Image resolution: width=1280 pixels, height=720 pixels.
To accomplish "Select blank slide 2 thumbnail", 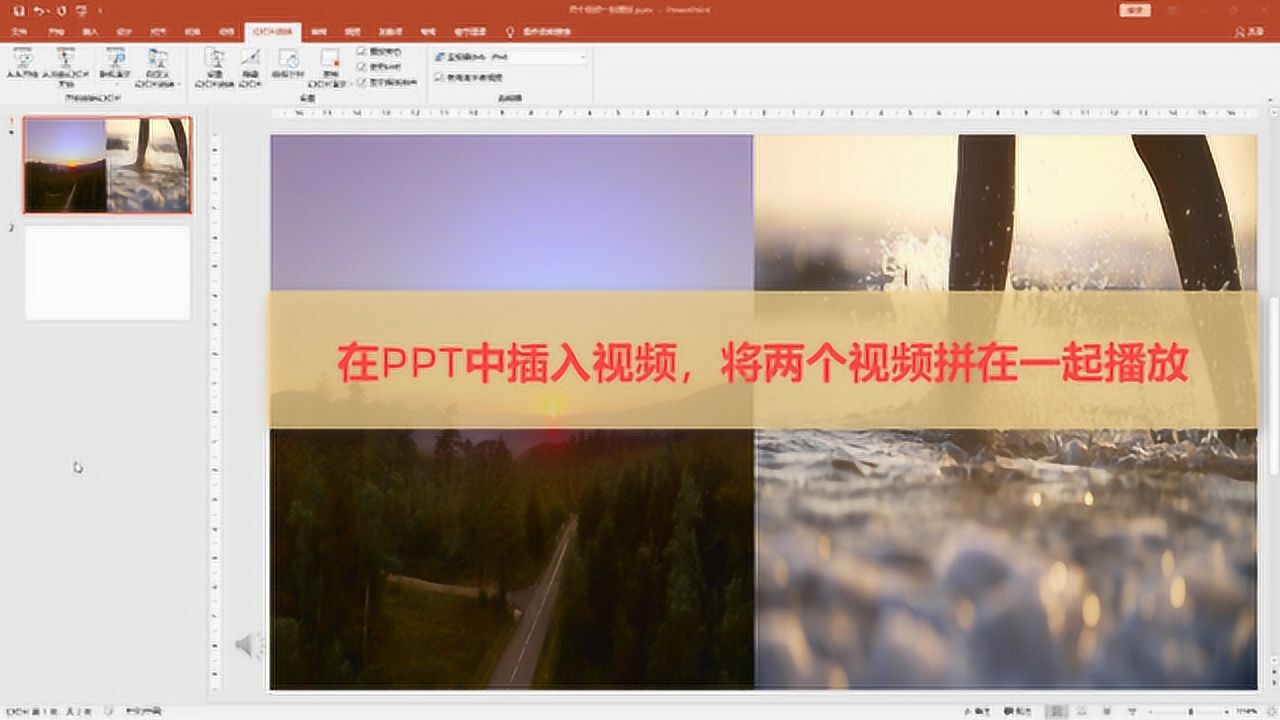I will (107, 272).
